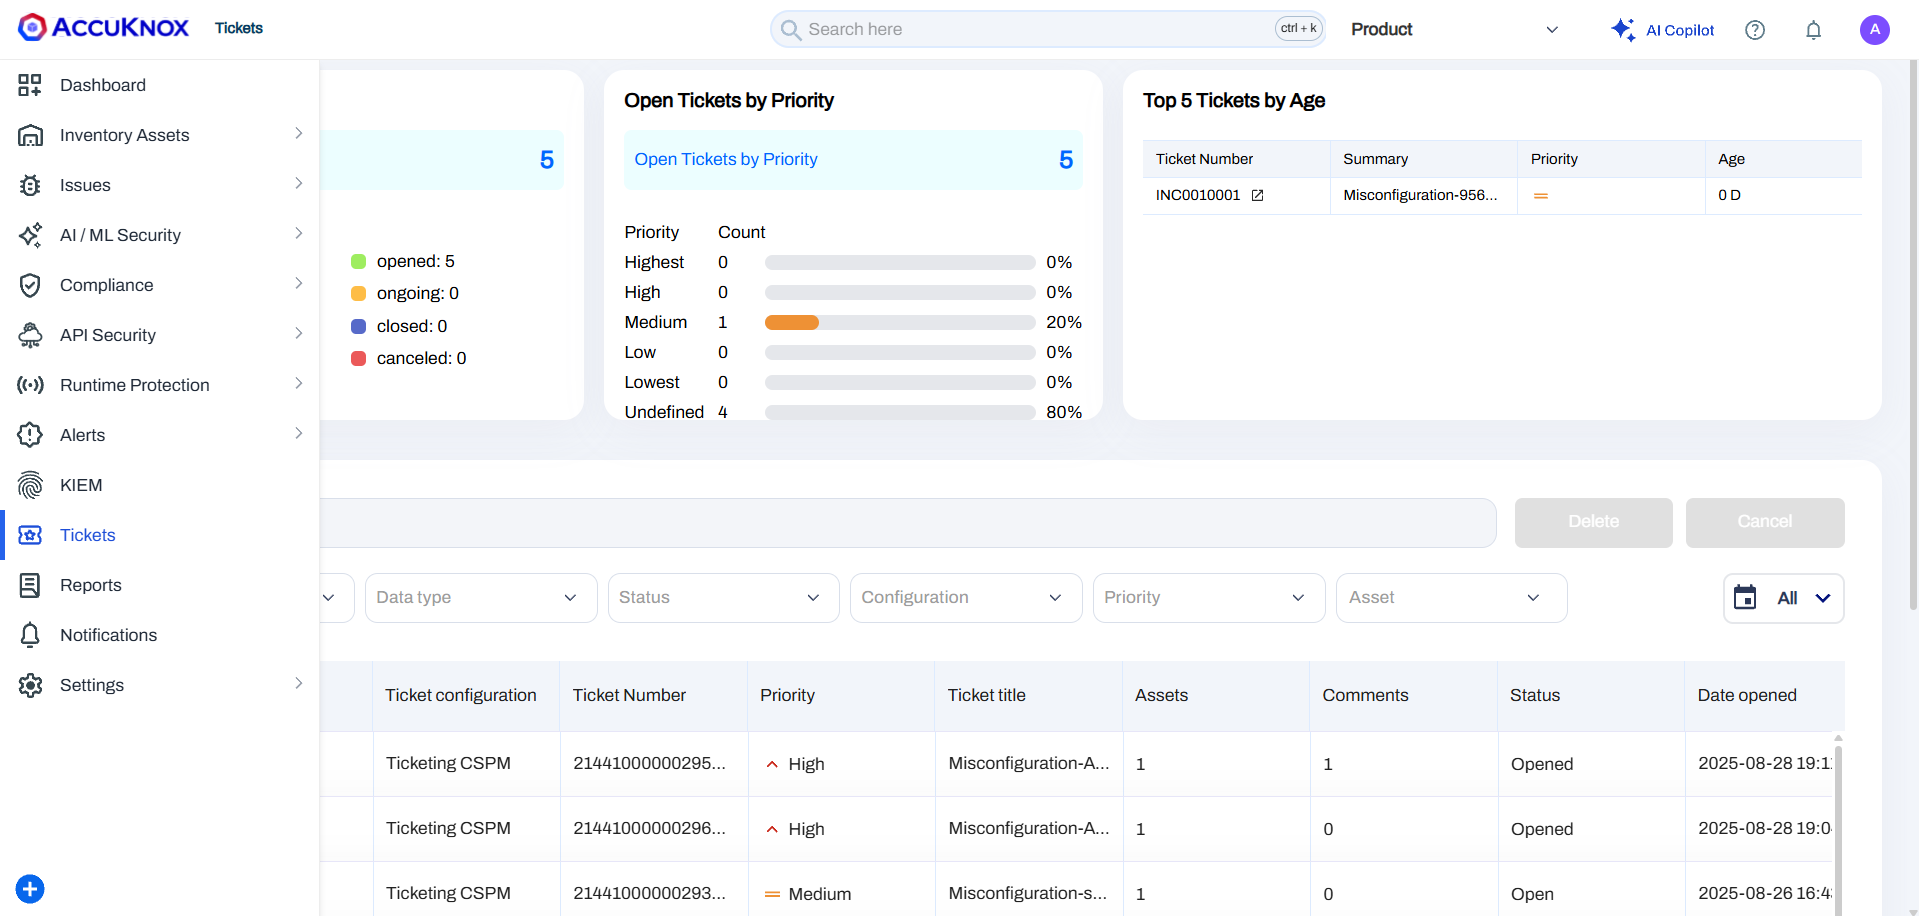Click the Delete button
1919x916 pixels.
click(1593, 522)
